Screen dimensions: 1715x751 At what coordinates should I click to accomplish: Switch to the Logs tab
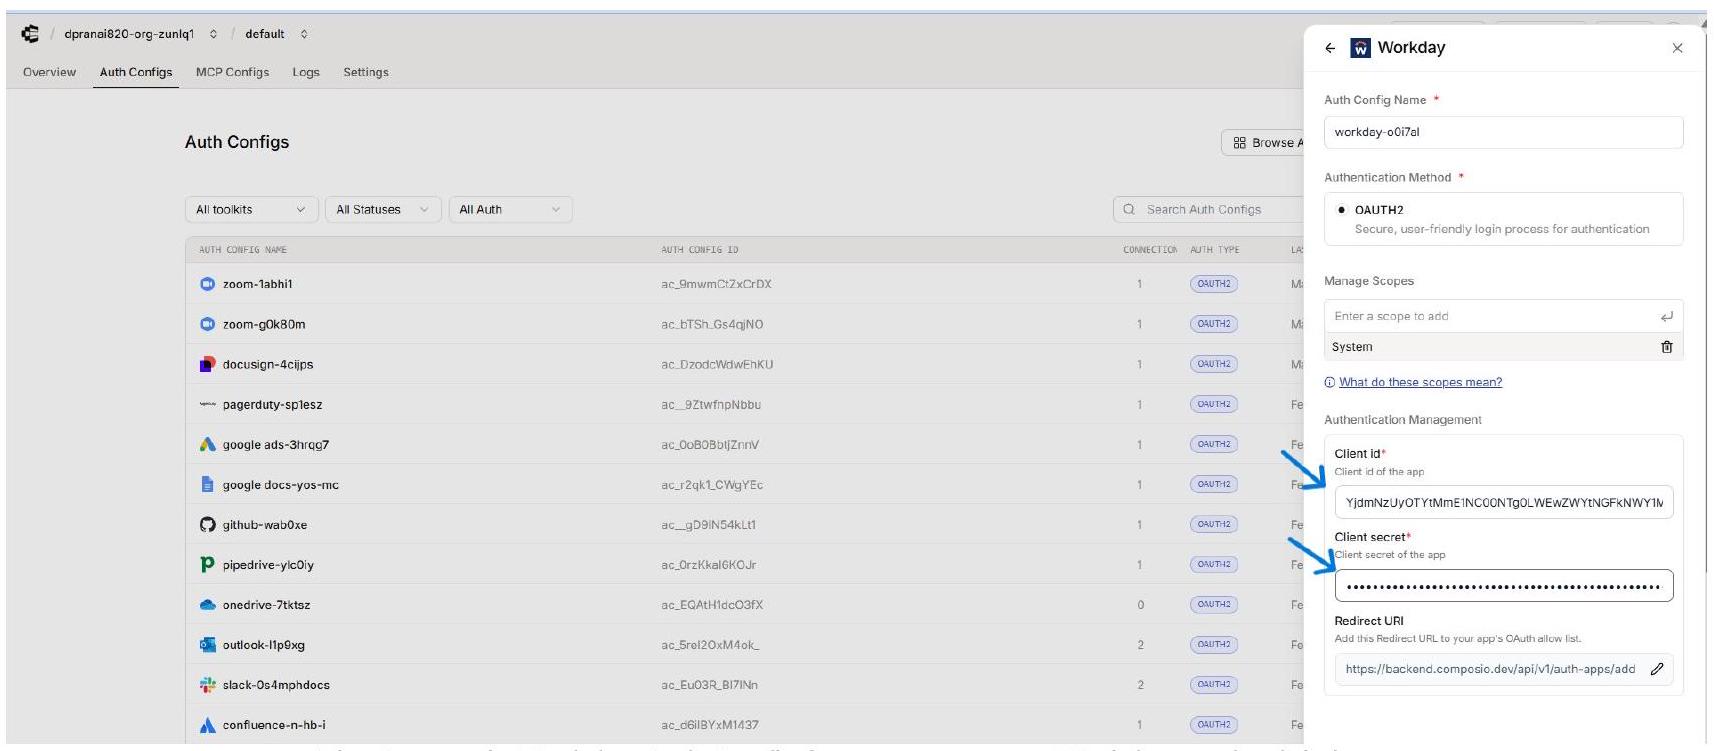click(x=306, y=72)
